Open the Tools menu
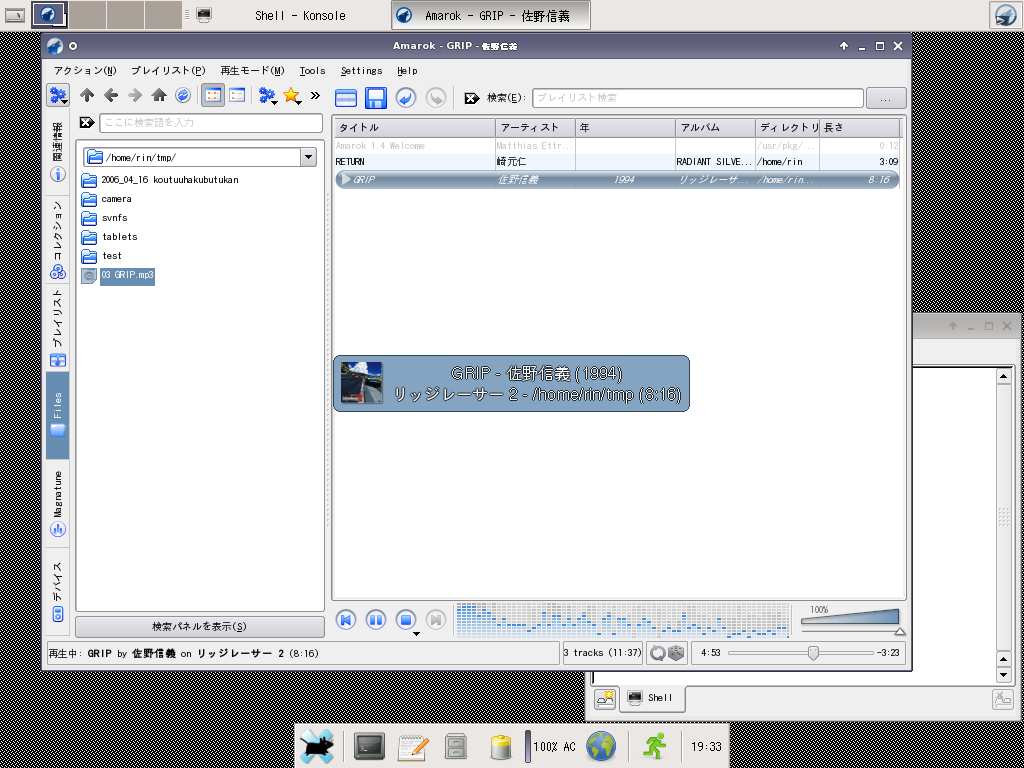Viewport: 1024px width, 768px height. point(312,71)
